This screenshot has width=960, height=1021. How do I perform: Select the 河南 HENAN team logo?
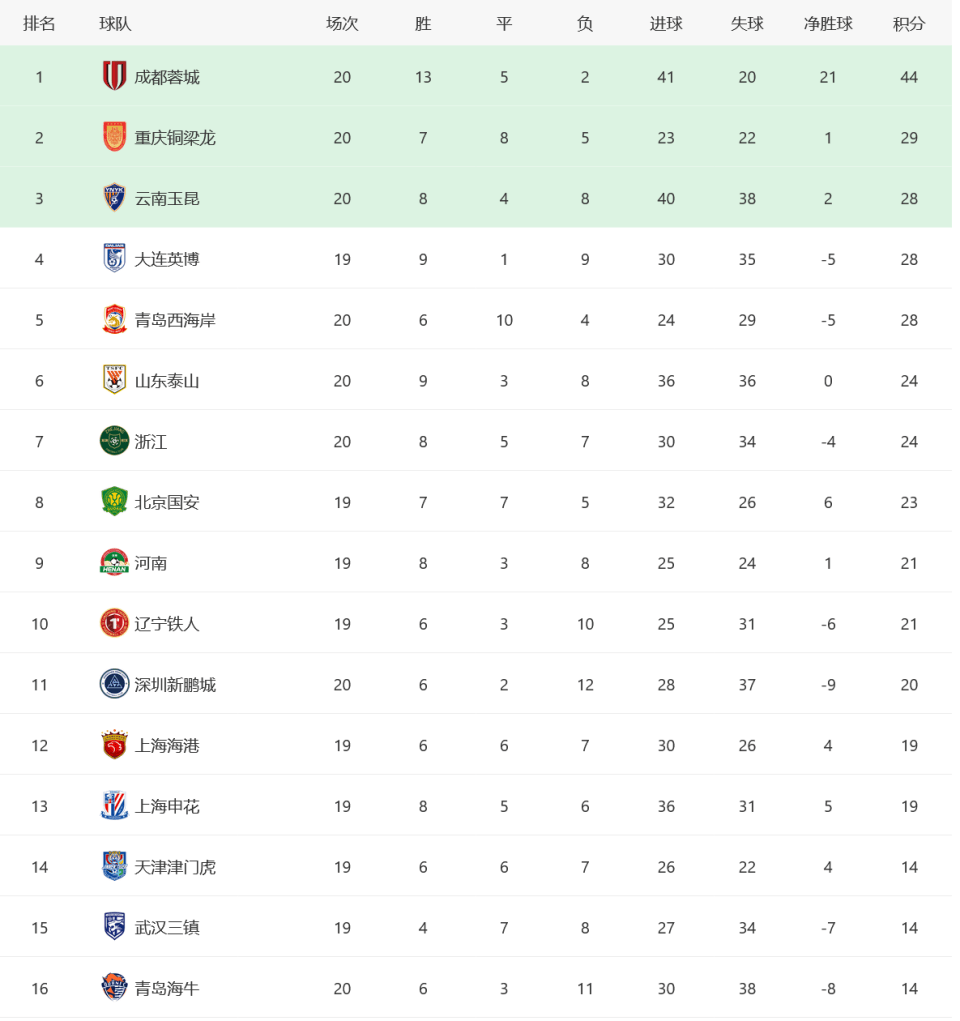coord(114,563)
